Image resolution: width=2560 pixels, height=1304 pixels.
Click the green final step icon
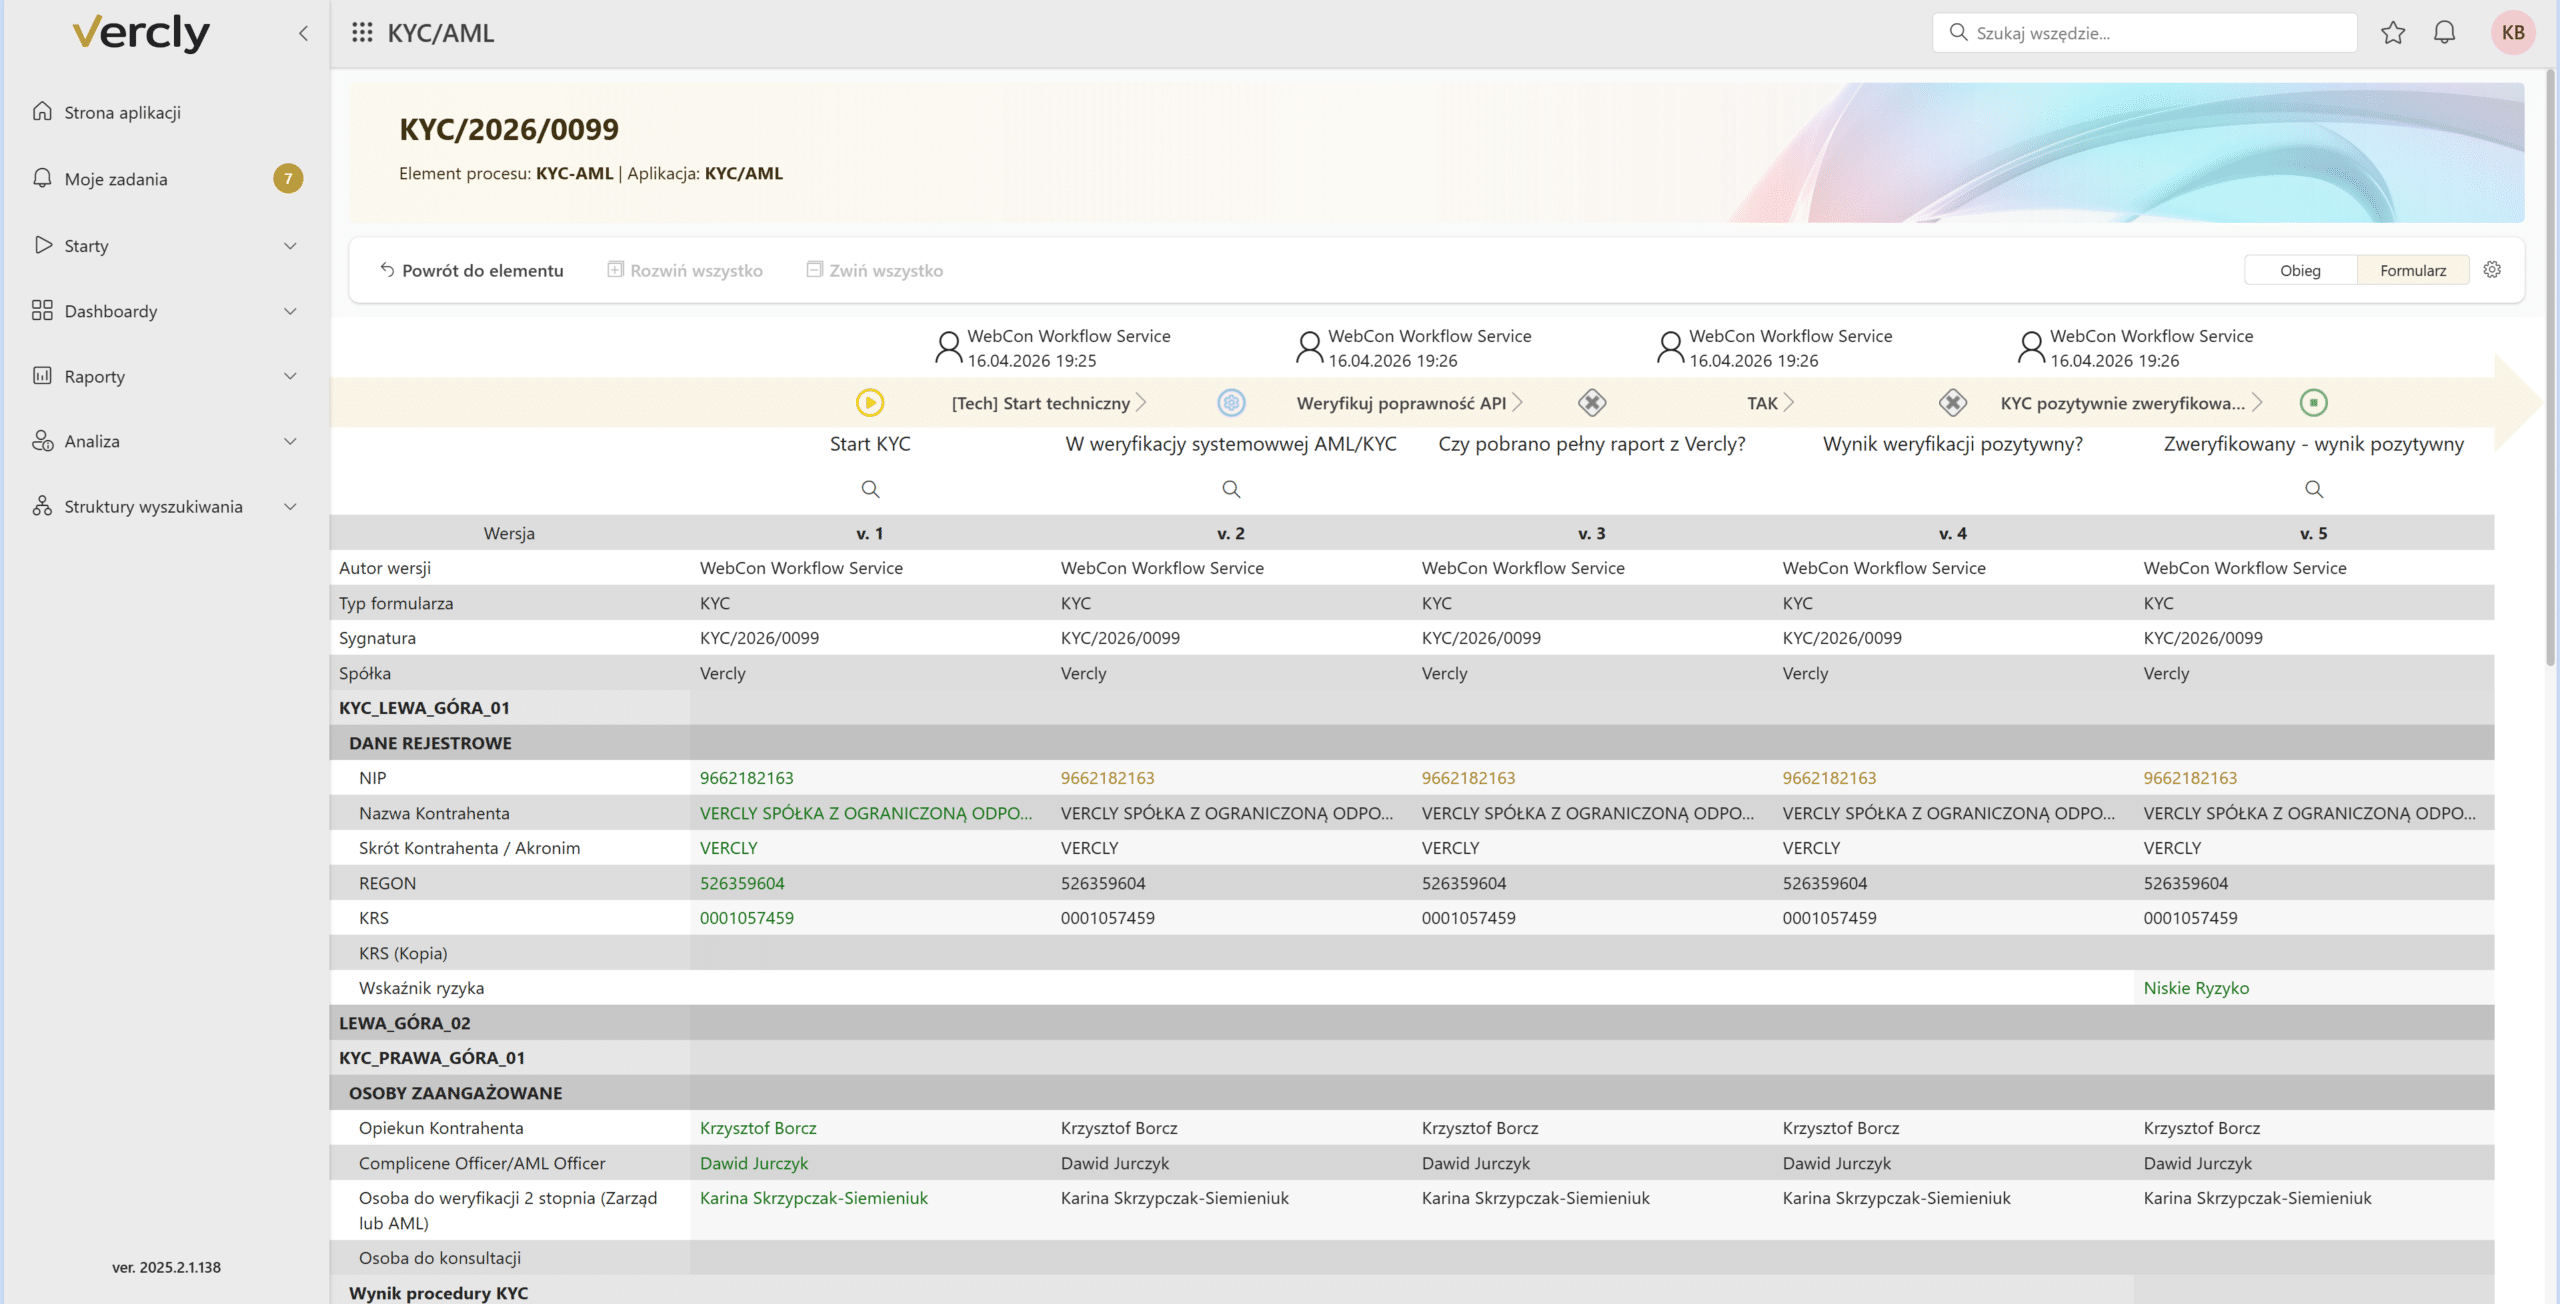point(2314,403)
